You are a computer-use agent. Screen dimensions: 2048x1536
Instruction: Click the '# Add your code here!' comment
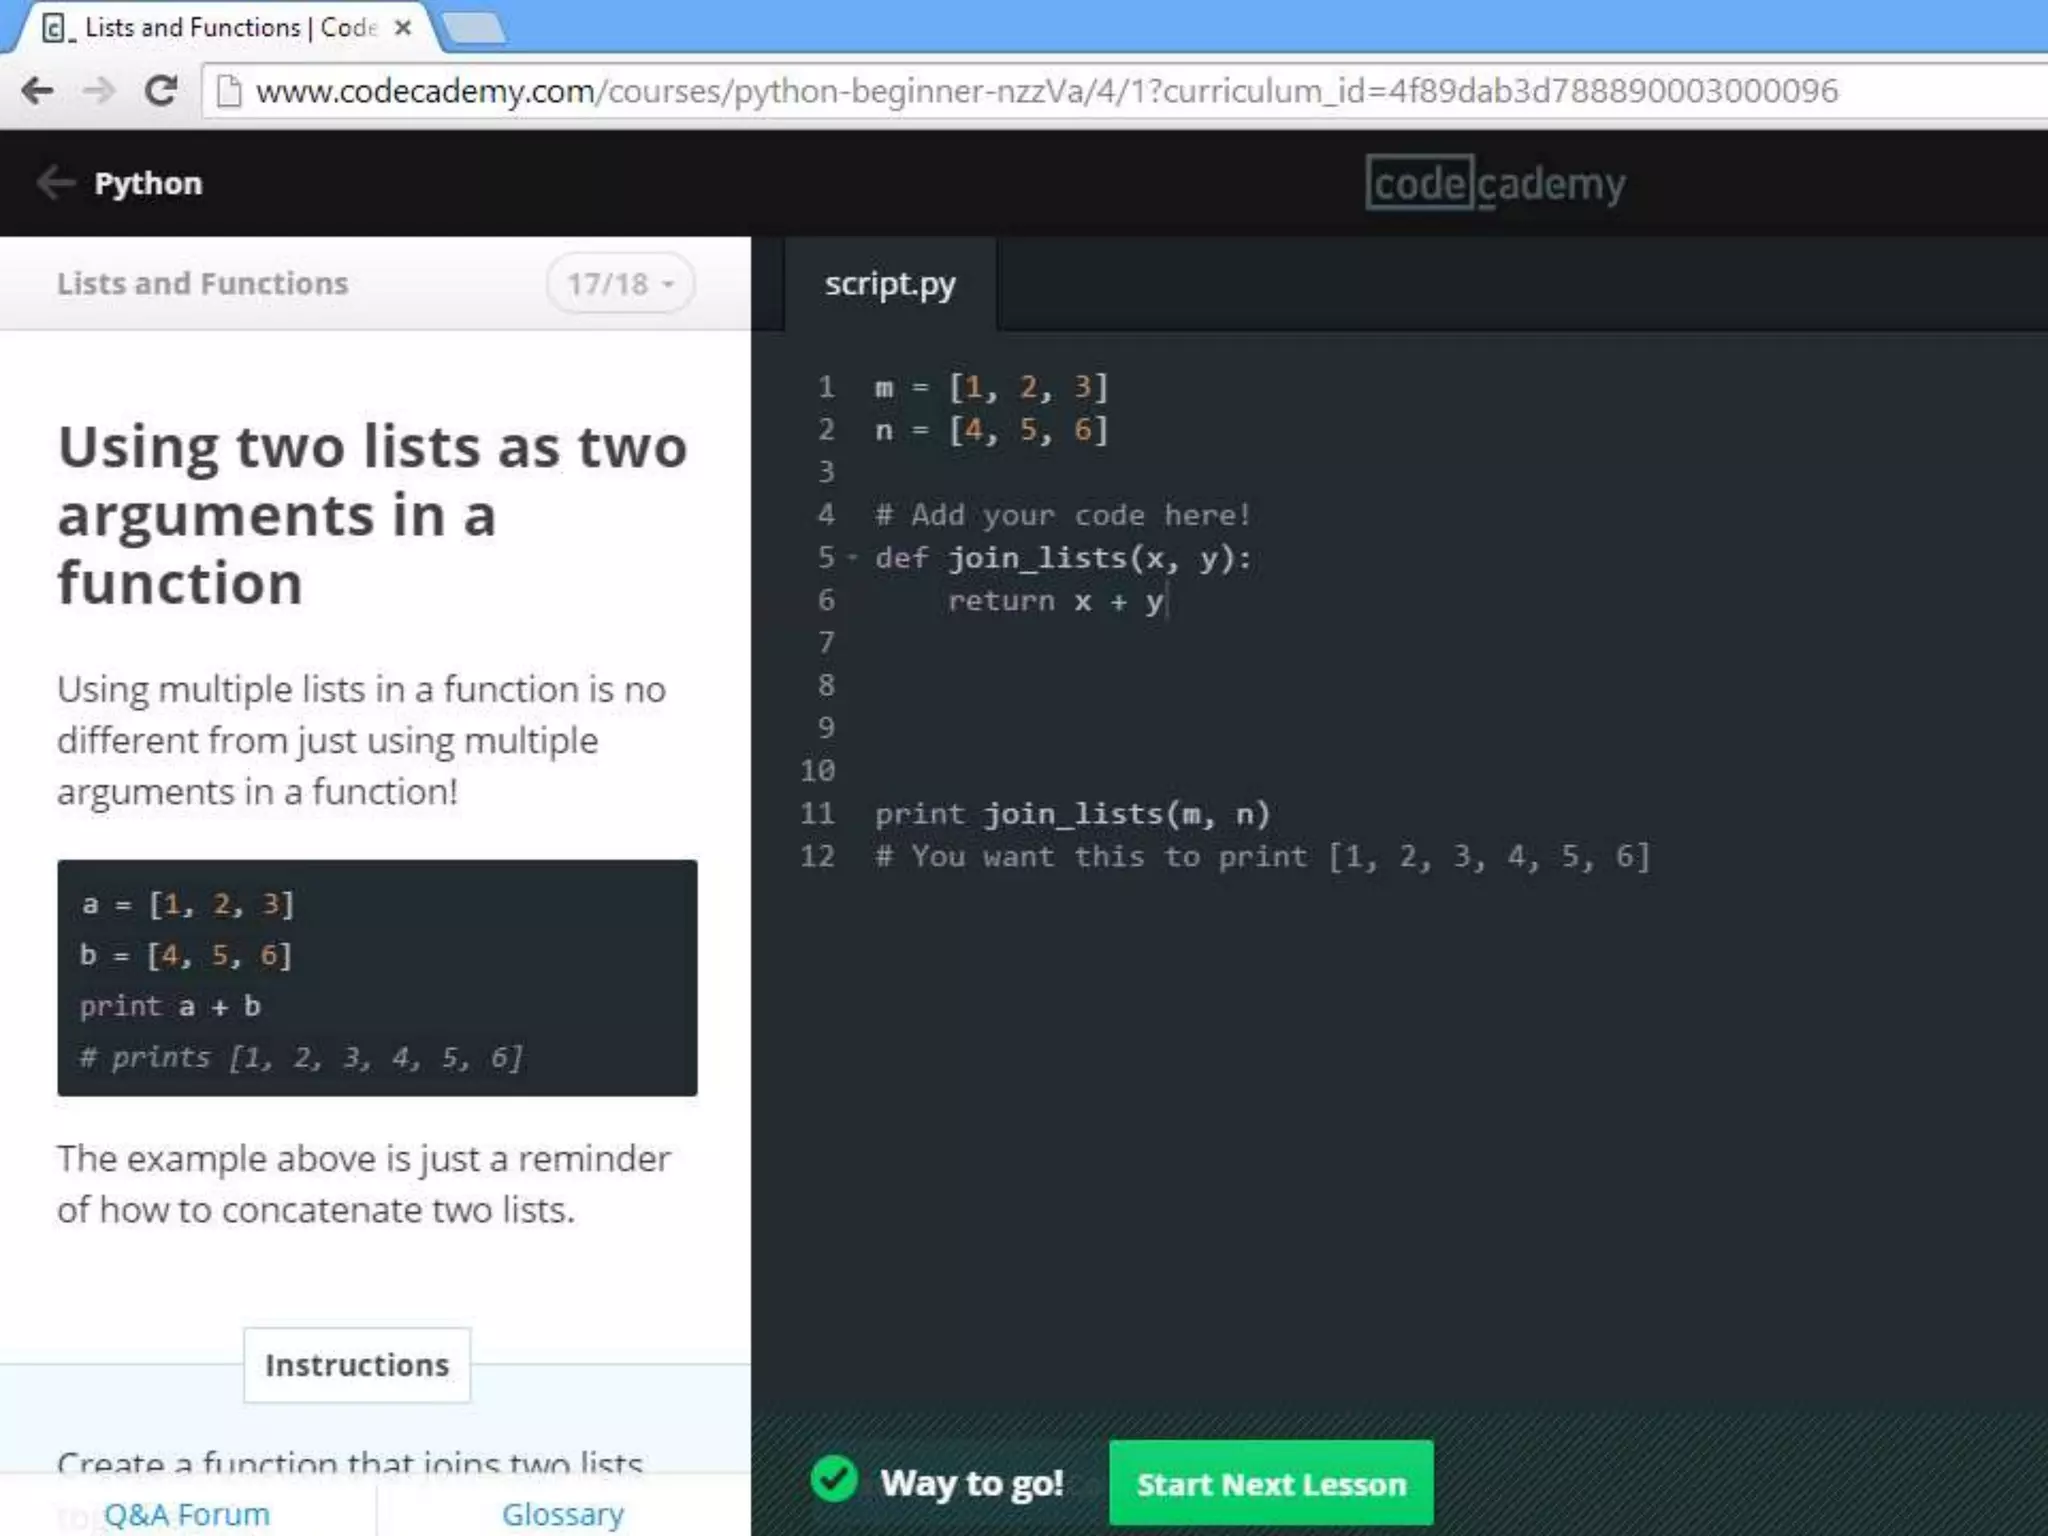[x=1063, y=515]
